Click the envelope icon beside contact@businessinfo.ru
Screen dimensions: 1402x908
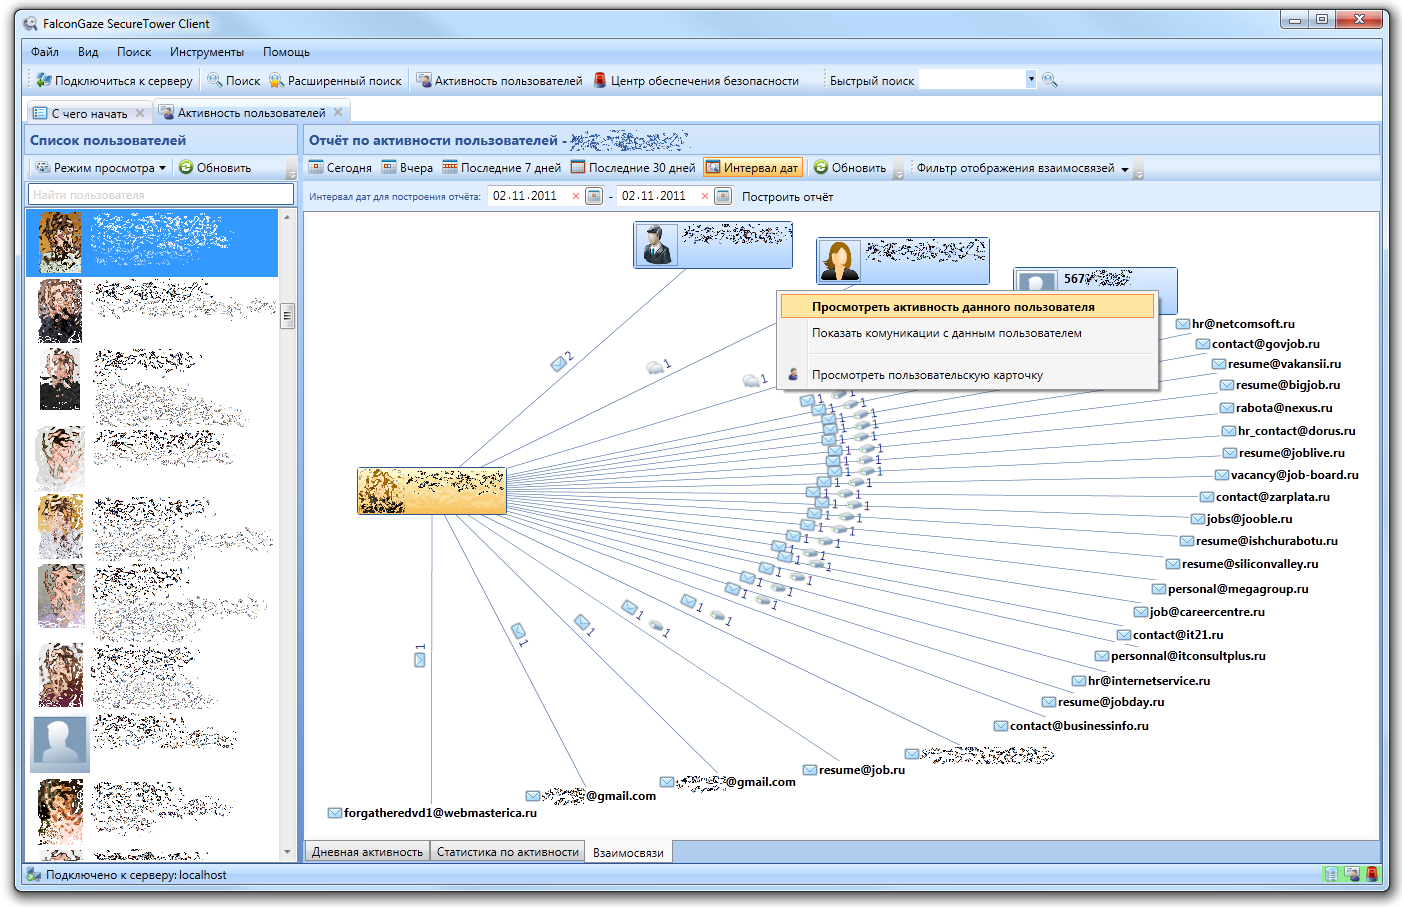click(x=1001, y=726)
